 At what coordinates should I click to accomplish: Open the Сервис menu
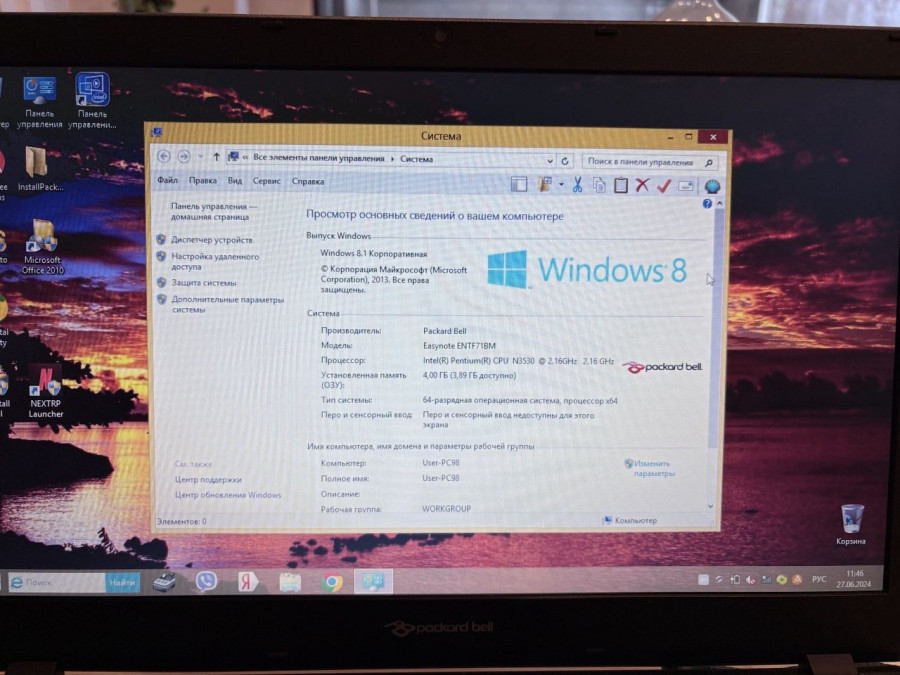[266, 181]
